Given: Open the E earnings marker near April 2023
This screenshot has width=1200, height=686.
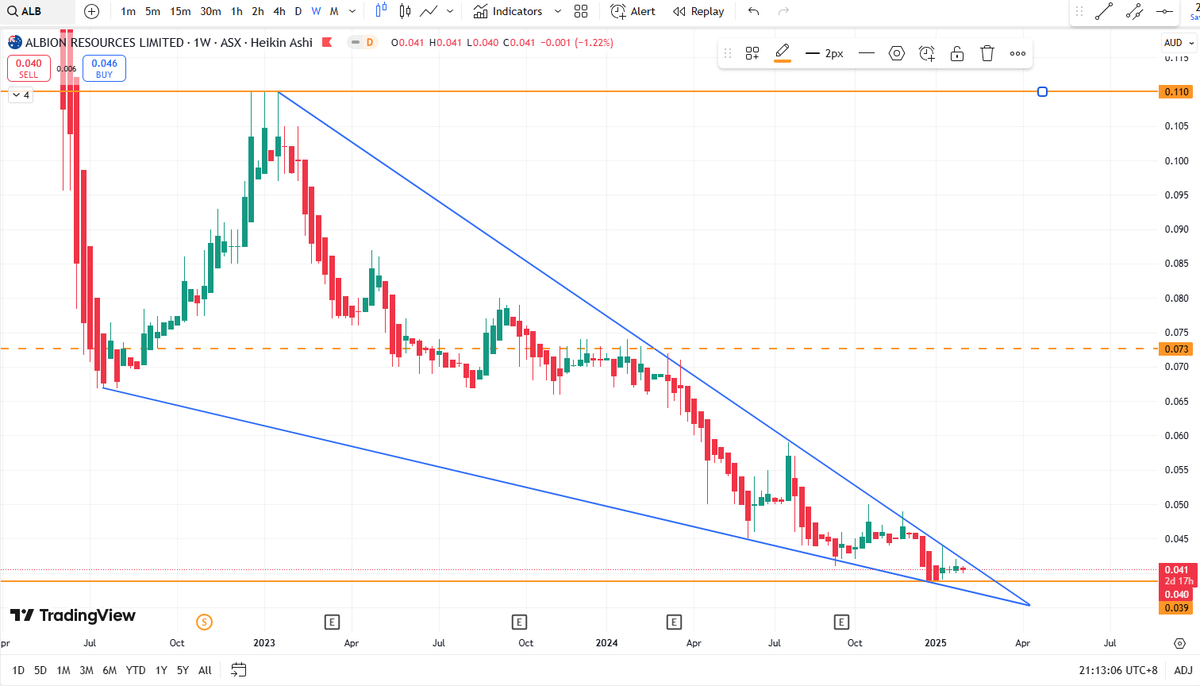Looking at the screenshot, I should click(x=332, y=622).
